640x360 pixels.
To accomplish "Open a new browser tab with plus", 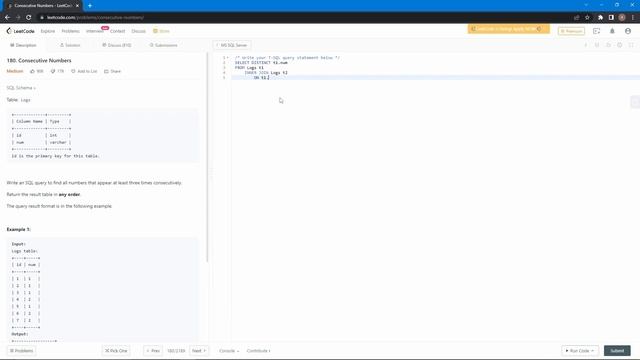I will tap(90, 6).
